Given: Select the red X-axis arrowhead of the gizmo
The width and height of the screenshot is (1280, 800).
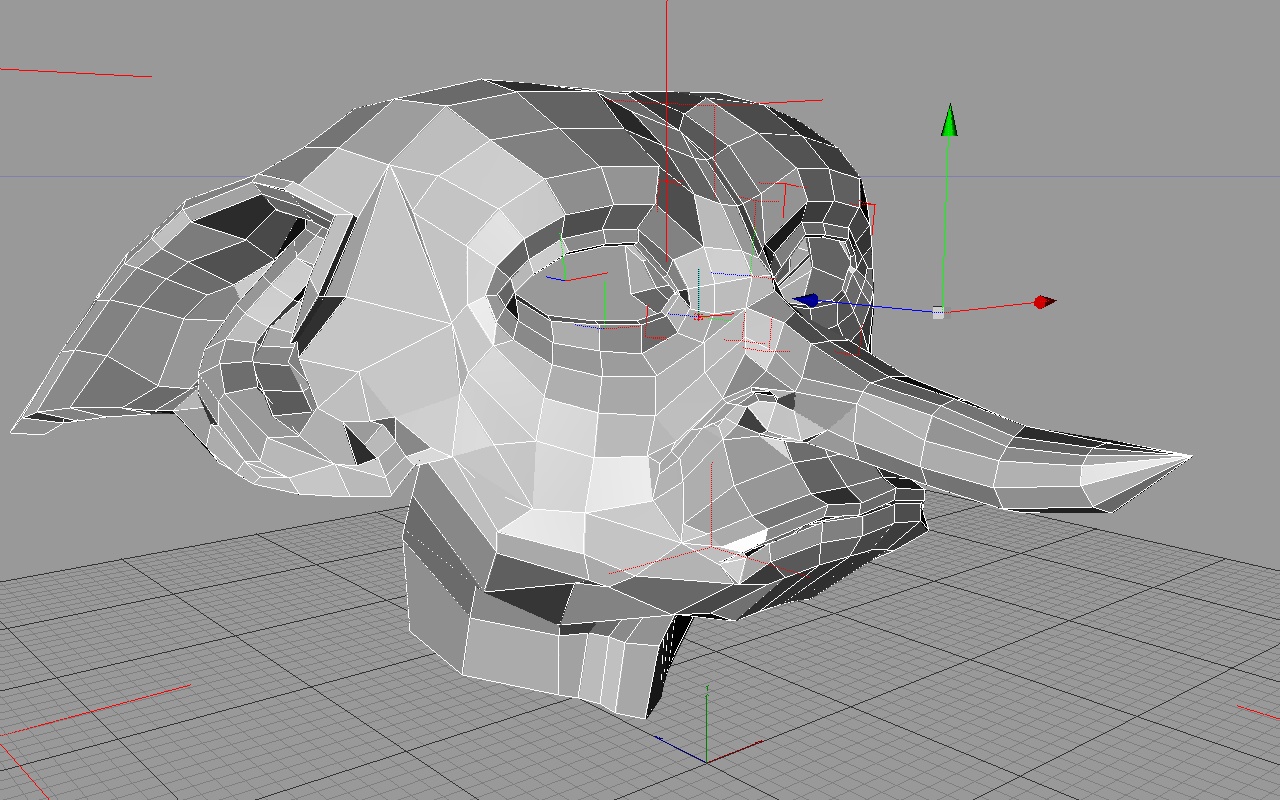Looking at the screenshot, I should coord(1045,302).
